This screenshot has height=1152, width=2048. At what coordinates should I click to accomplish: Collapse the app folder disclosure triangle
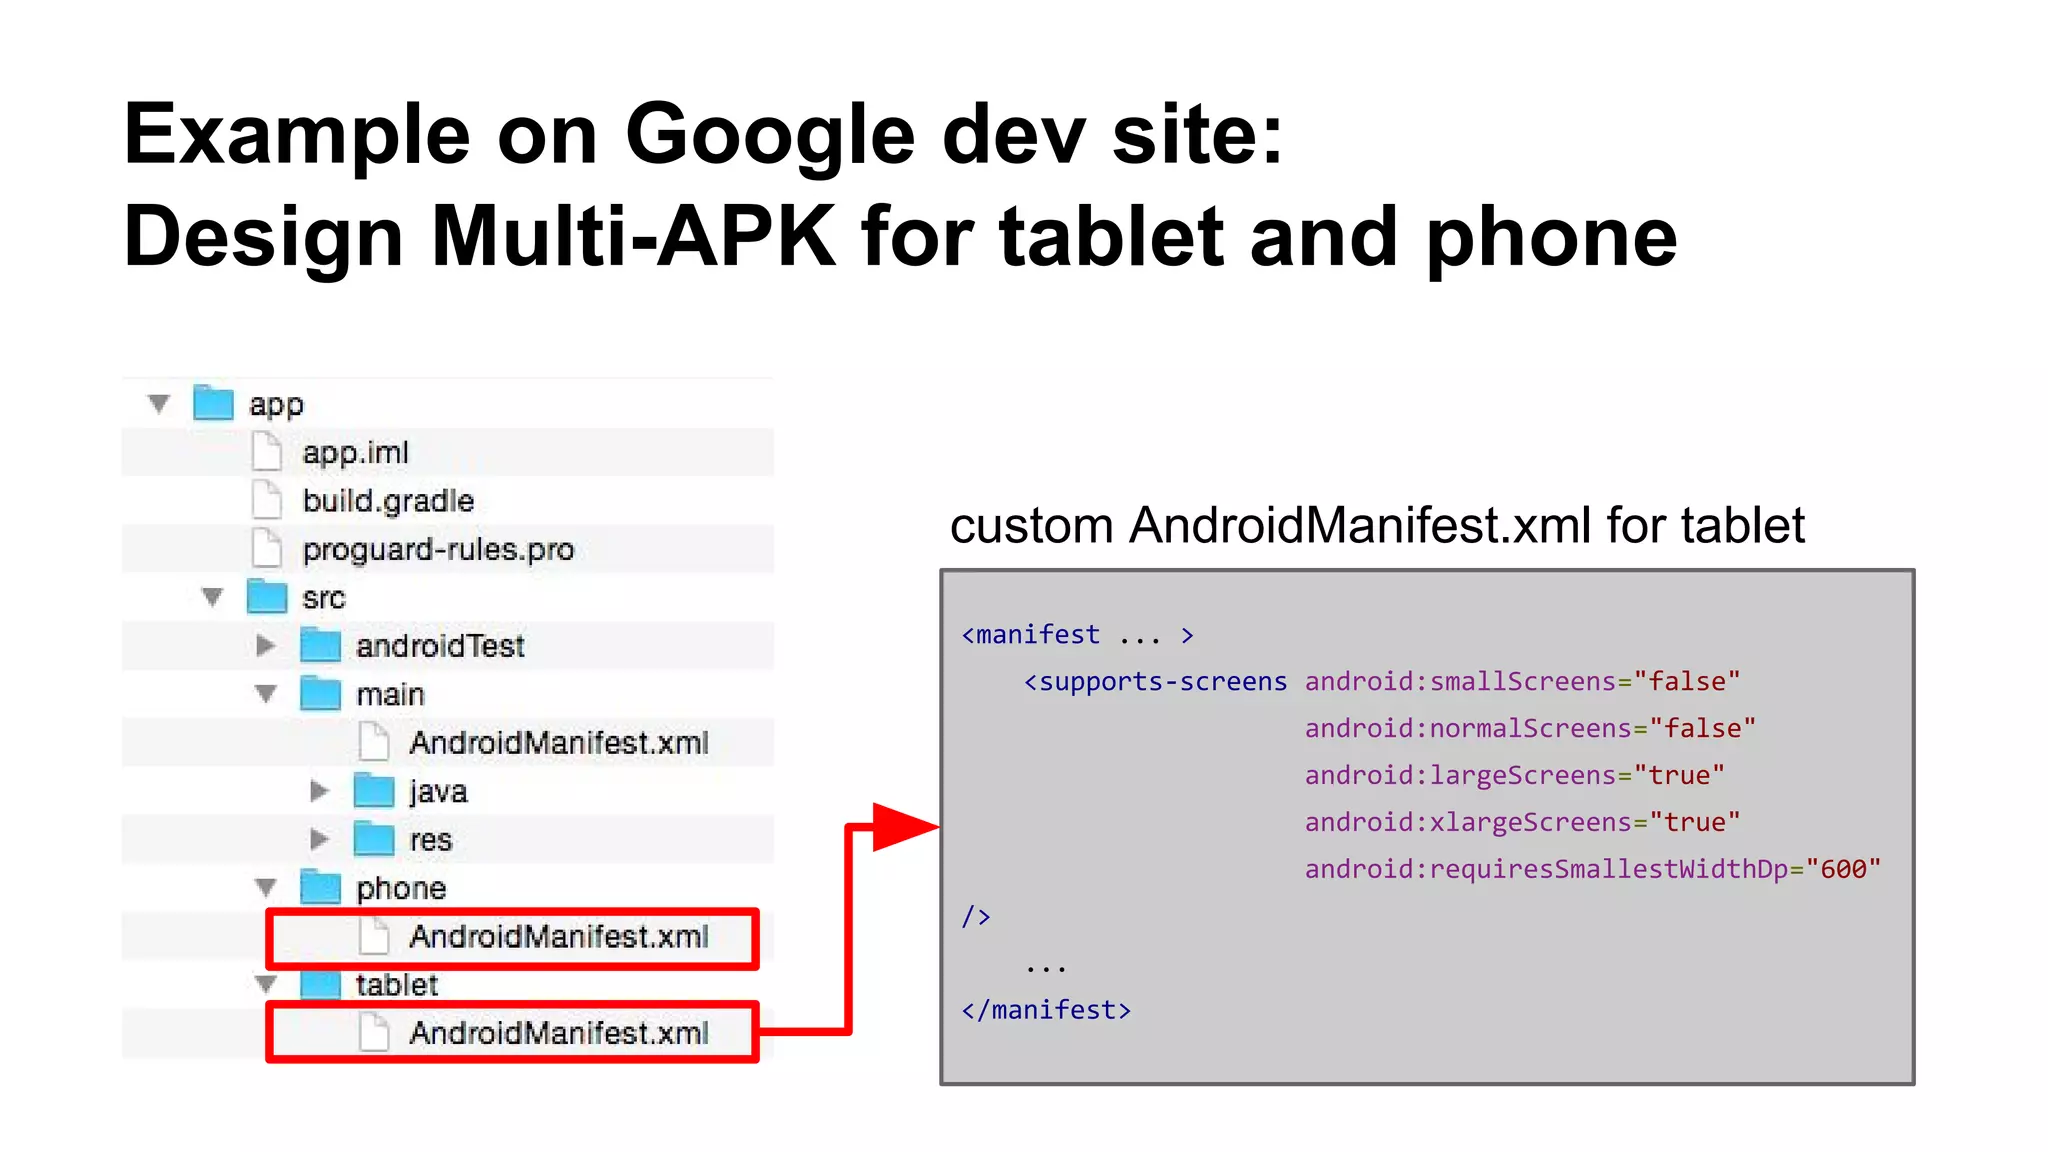tap(158, 404)
